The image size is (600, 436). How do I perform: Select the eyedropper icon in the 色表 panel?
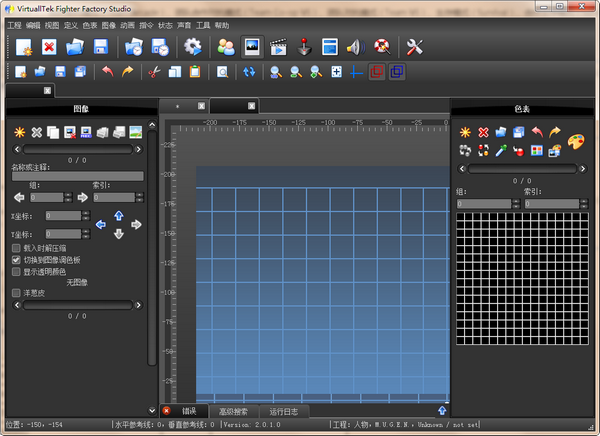pyautogui.click(x=500, y=151)
